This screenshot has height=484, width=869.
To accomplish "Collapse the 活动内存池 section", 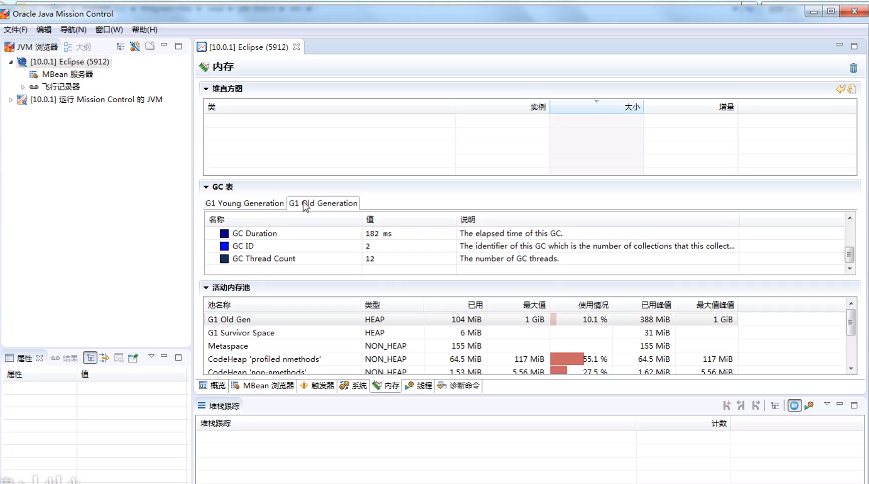I will pyautogui.click(x=206, y=287).
